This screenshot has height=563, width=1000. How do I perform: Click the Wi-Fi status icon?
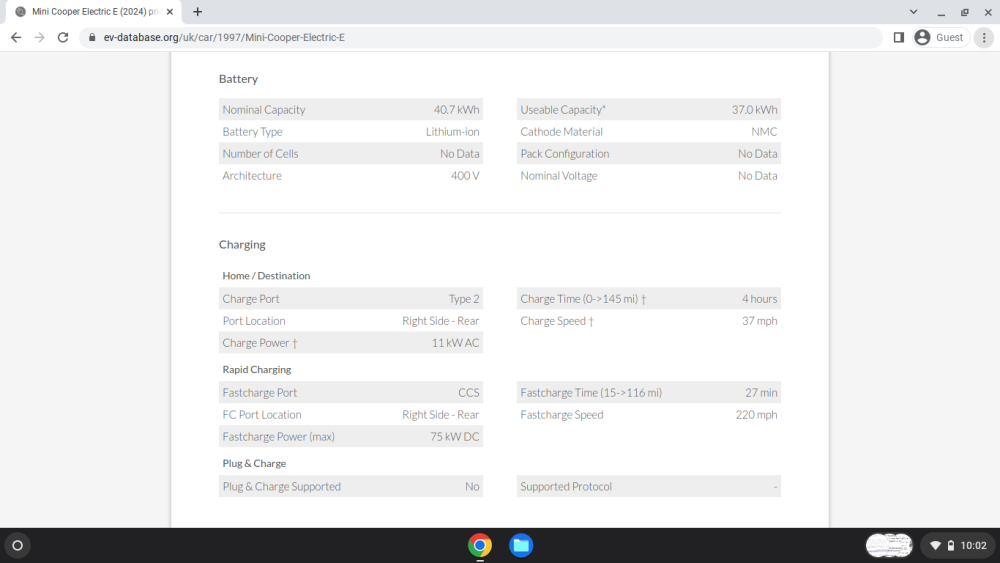pyautogui.click(x=936, y=545)
